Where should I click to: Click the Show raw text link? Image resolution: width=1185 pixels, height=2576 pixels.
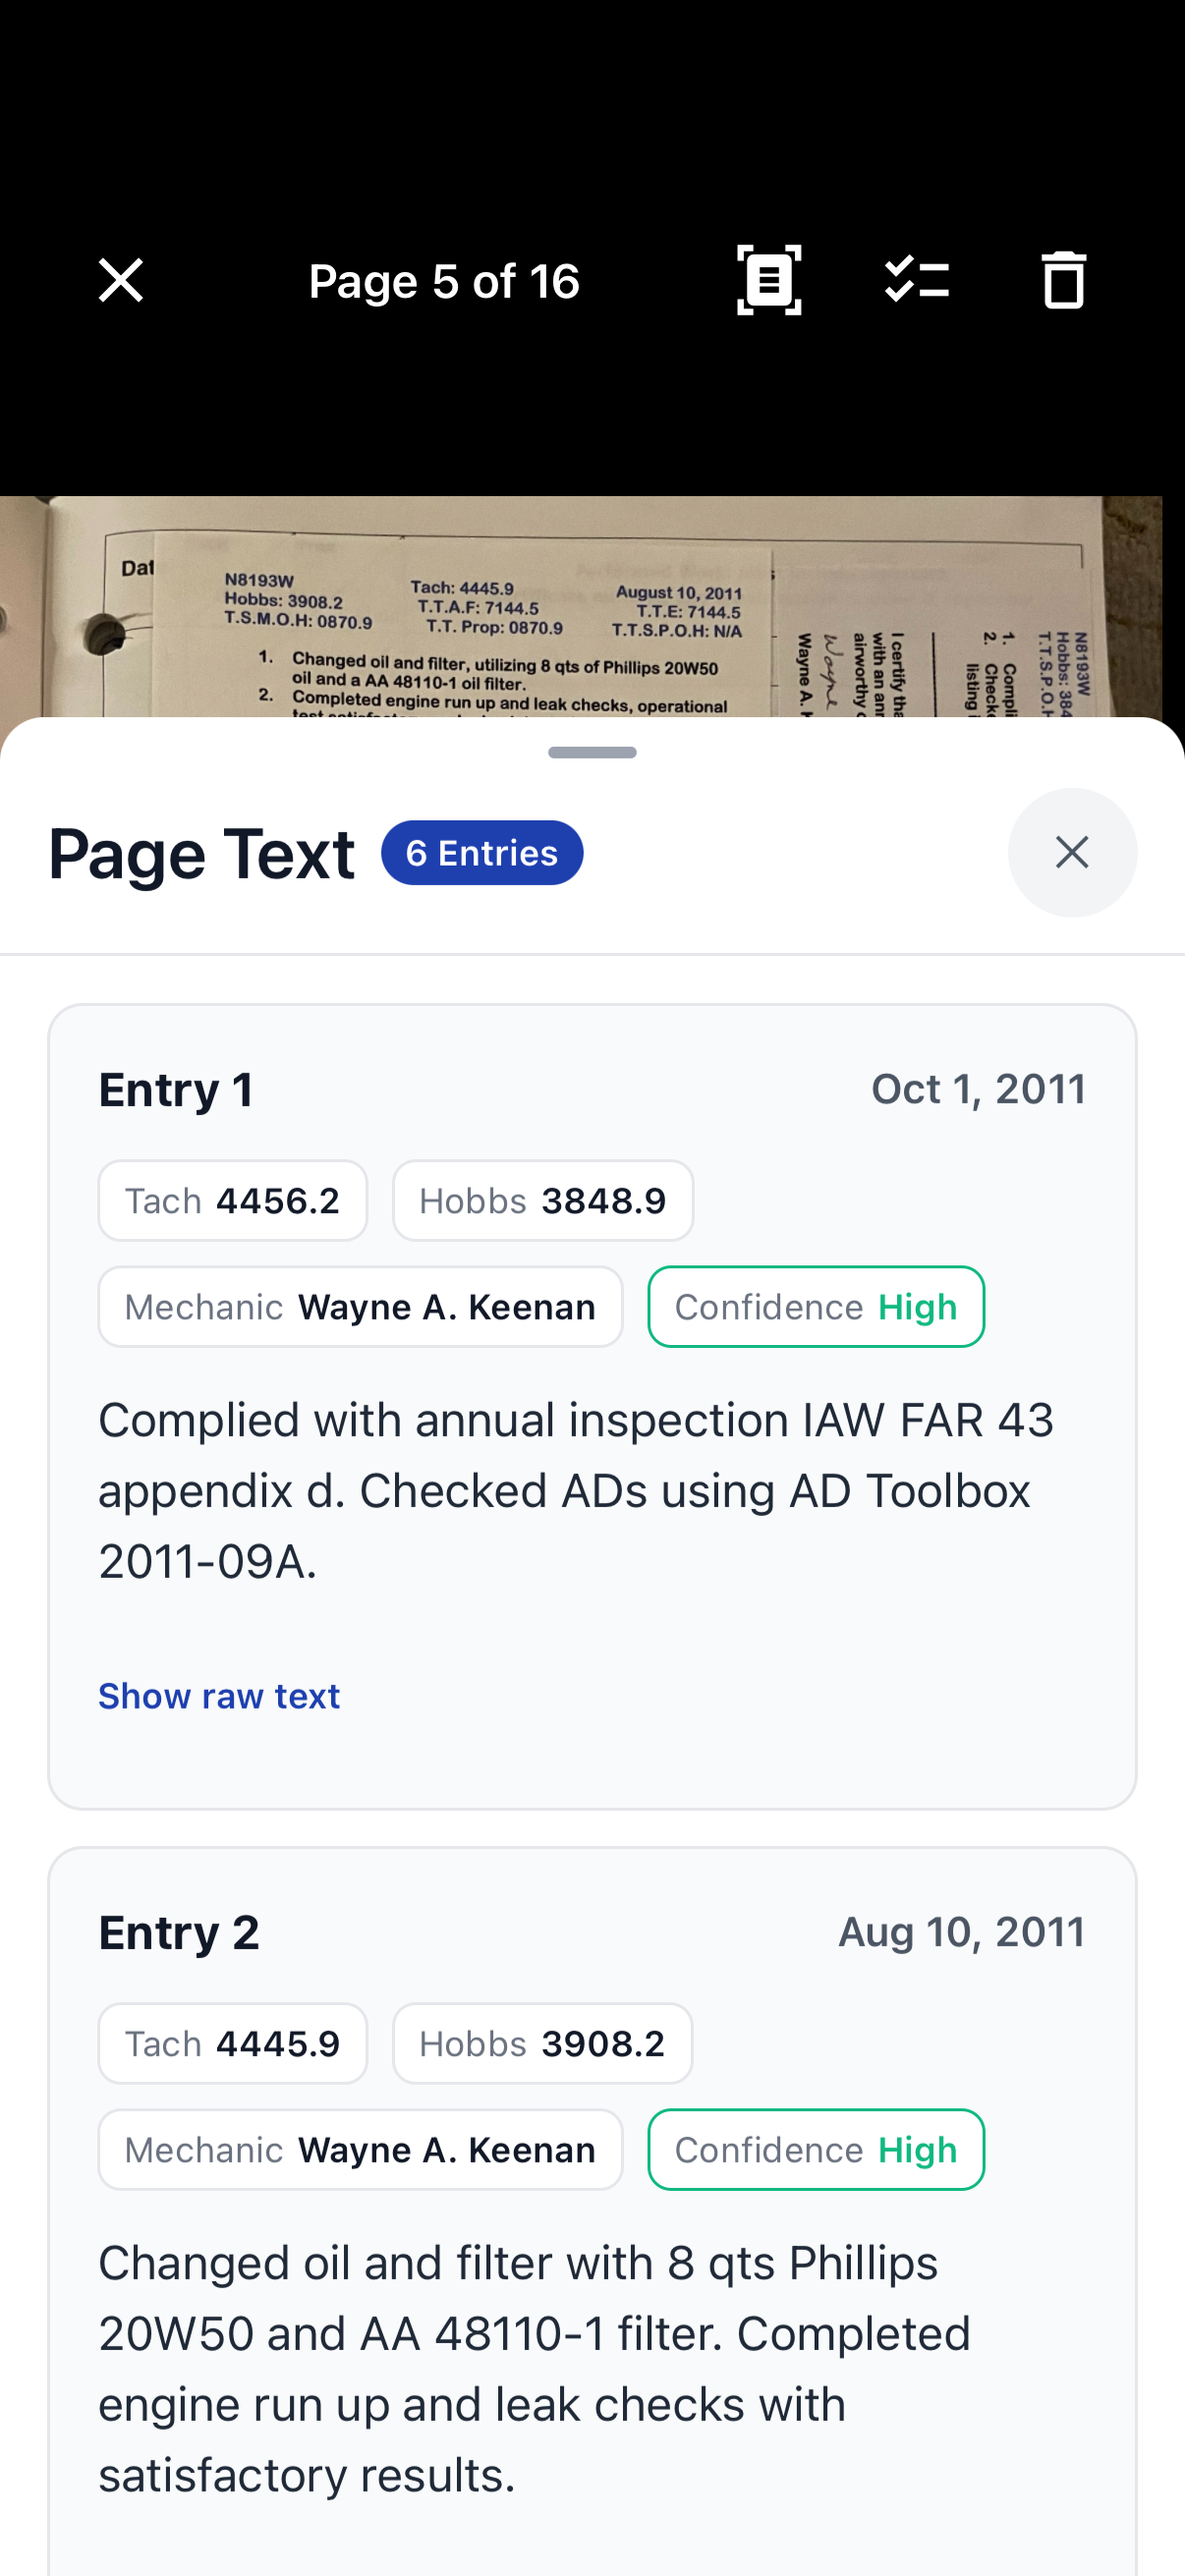218,1696
